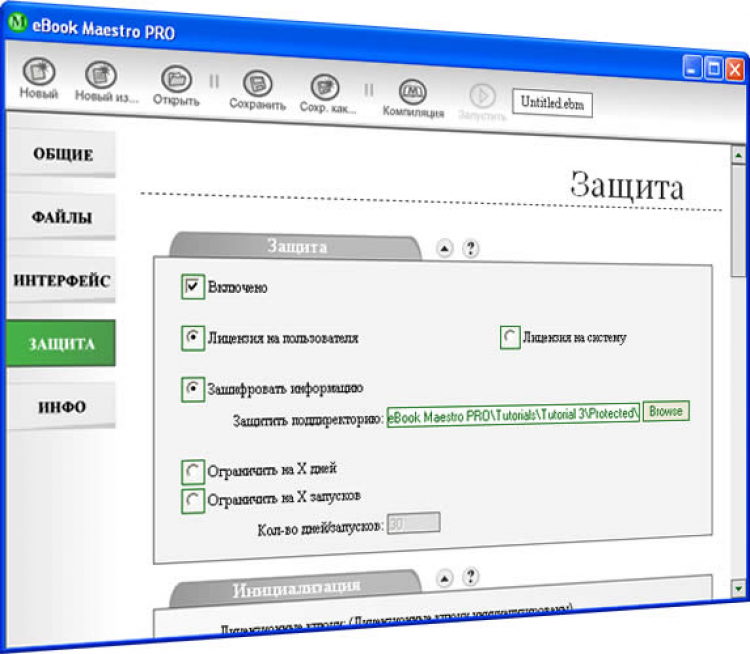Select Зашифровать информацию radio option
Image resolution: width=750 pixels, height=654 pixels.
coord(193,389)
